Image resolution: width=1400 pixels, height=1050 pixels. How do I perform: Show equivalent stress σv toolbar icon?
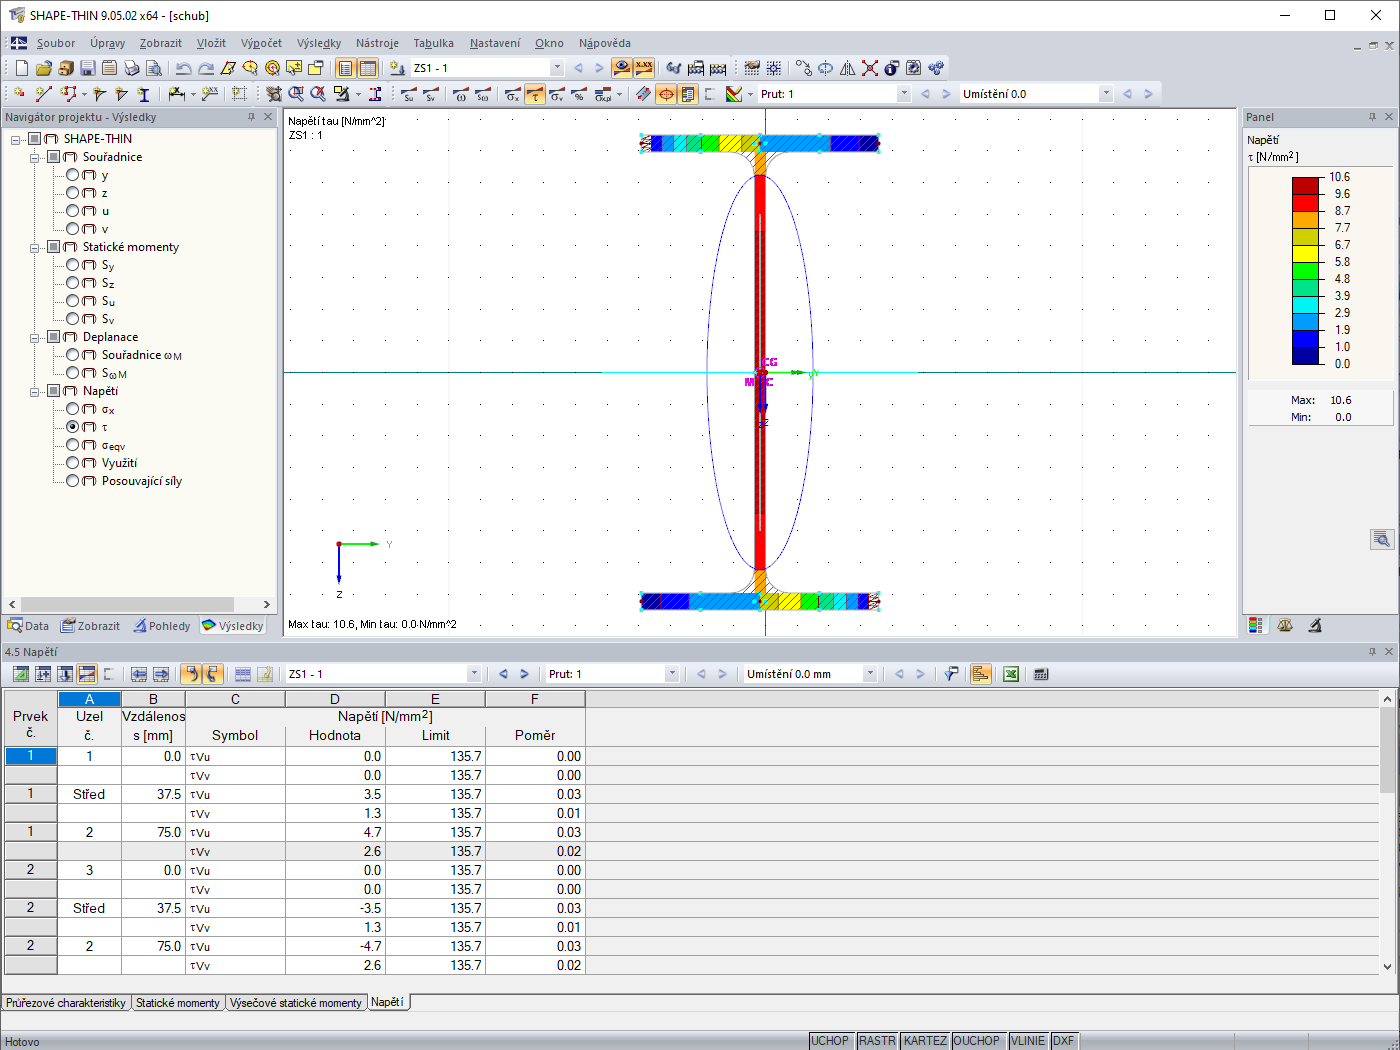point(557,94)
